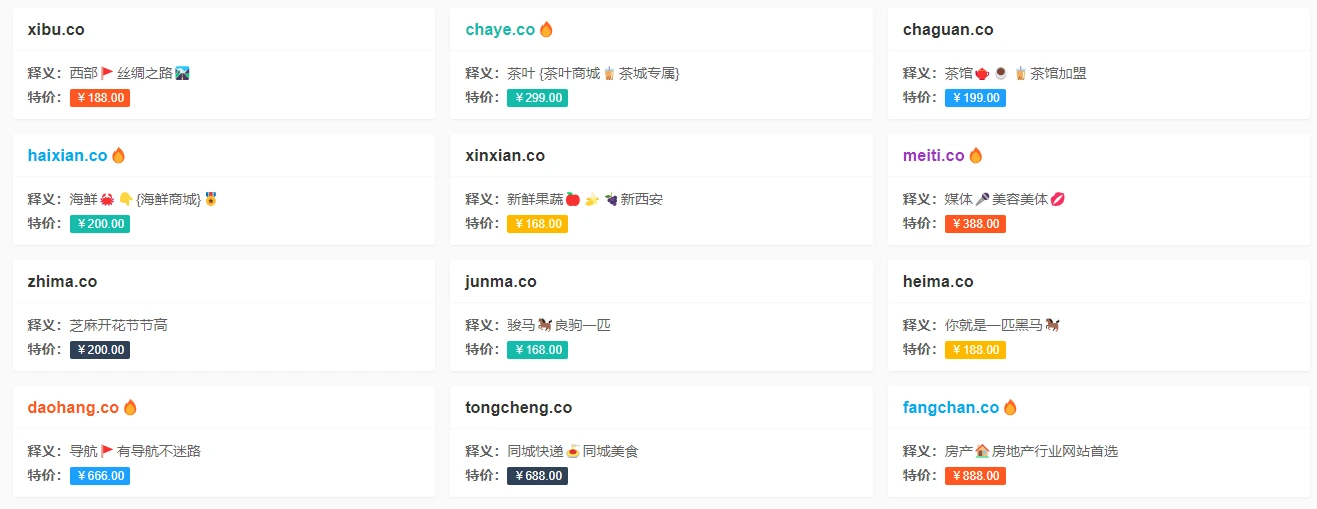Click the fire icon next to chaye.co
This screenshot has width=1317, height=509.
[x=546, y=30]
